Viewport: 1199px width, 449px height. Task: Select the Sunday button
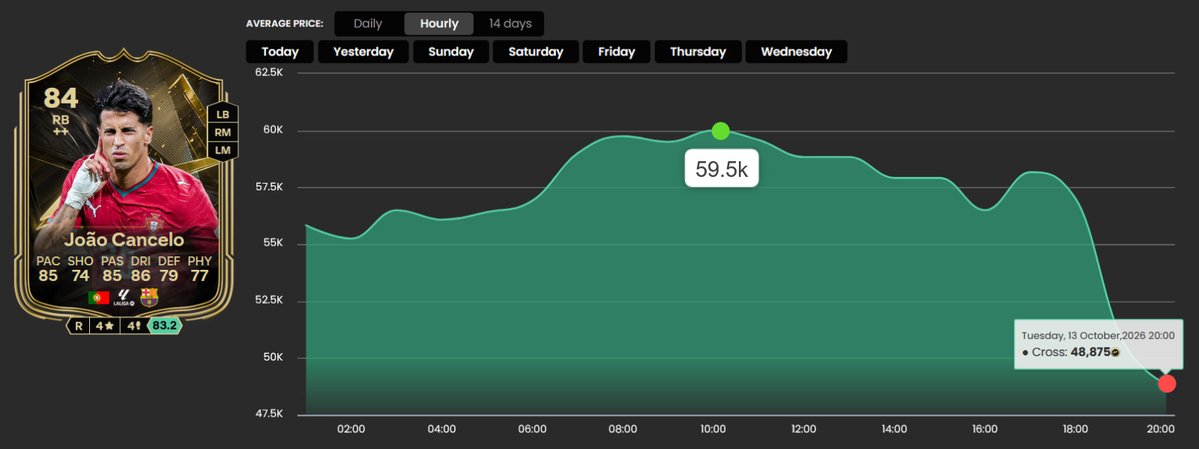(451, 52)
